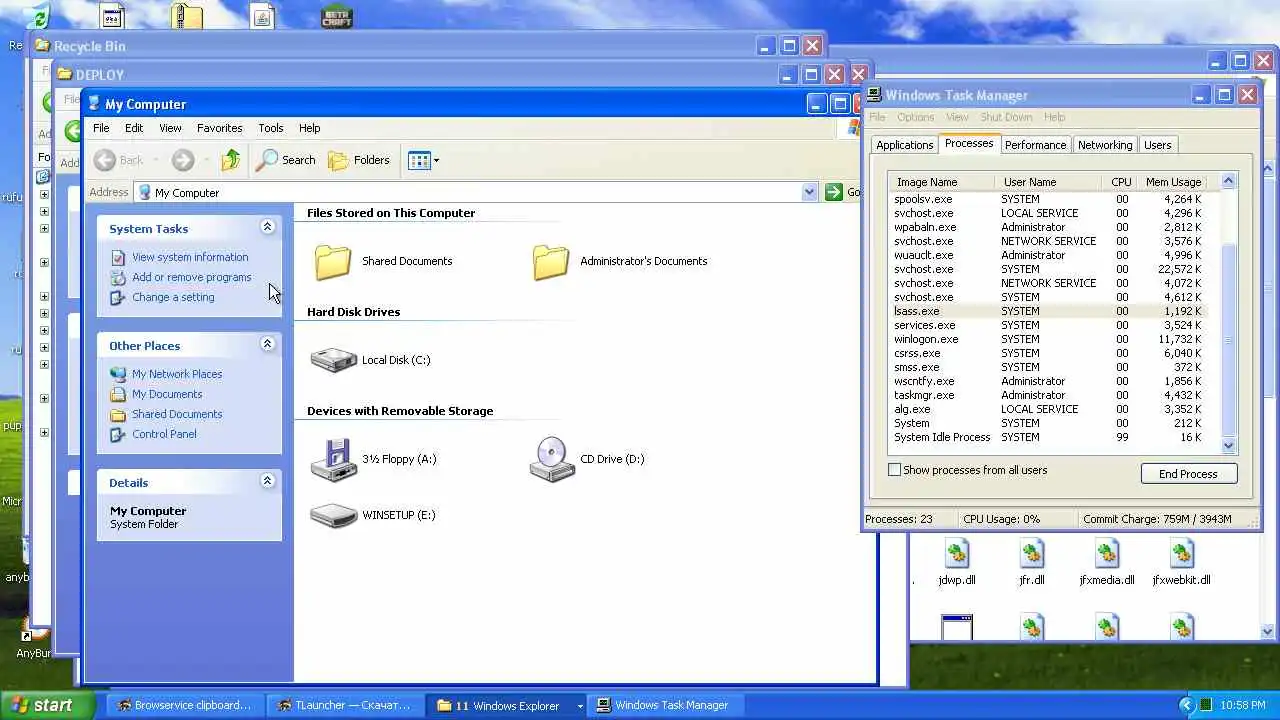Open Search in My Computer toolbar
The height and width of the screenshot is (720, 1280).
click(286, 160)
